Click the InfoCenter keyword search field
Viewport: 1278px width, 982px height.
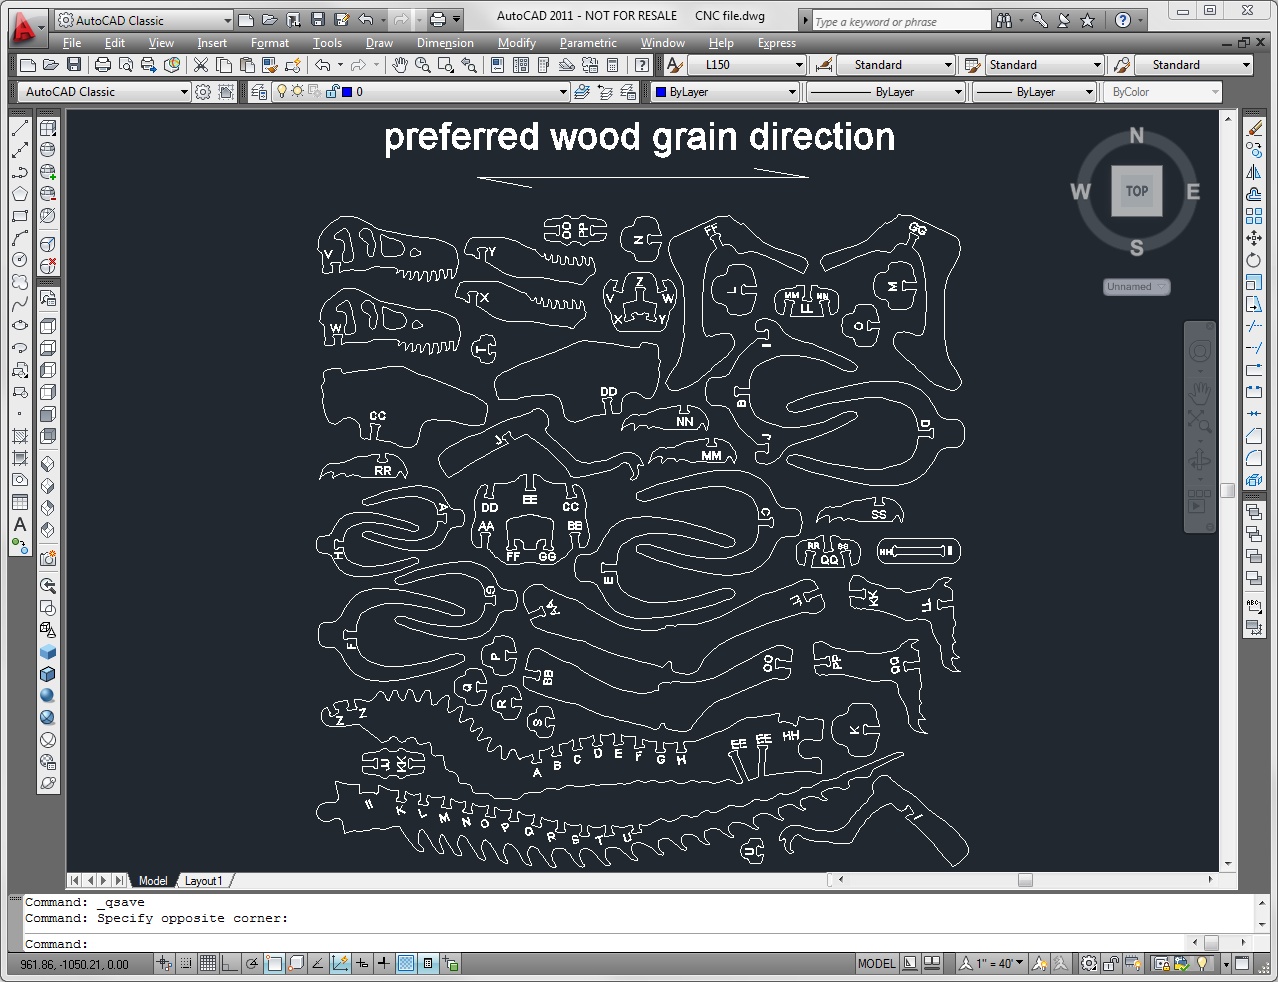902,21
